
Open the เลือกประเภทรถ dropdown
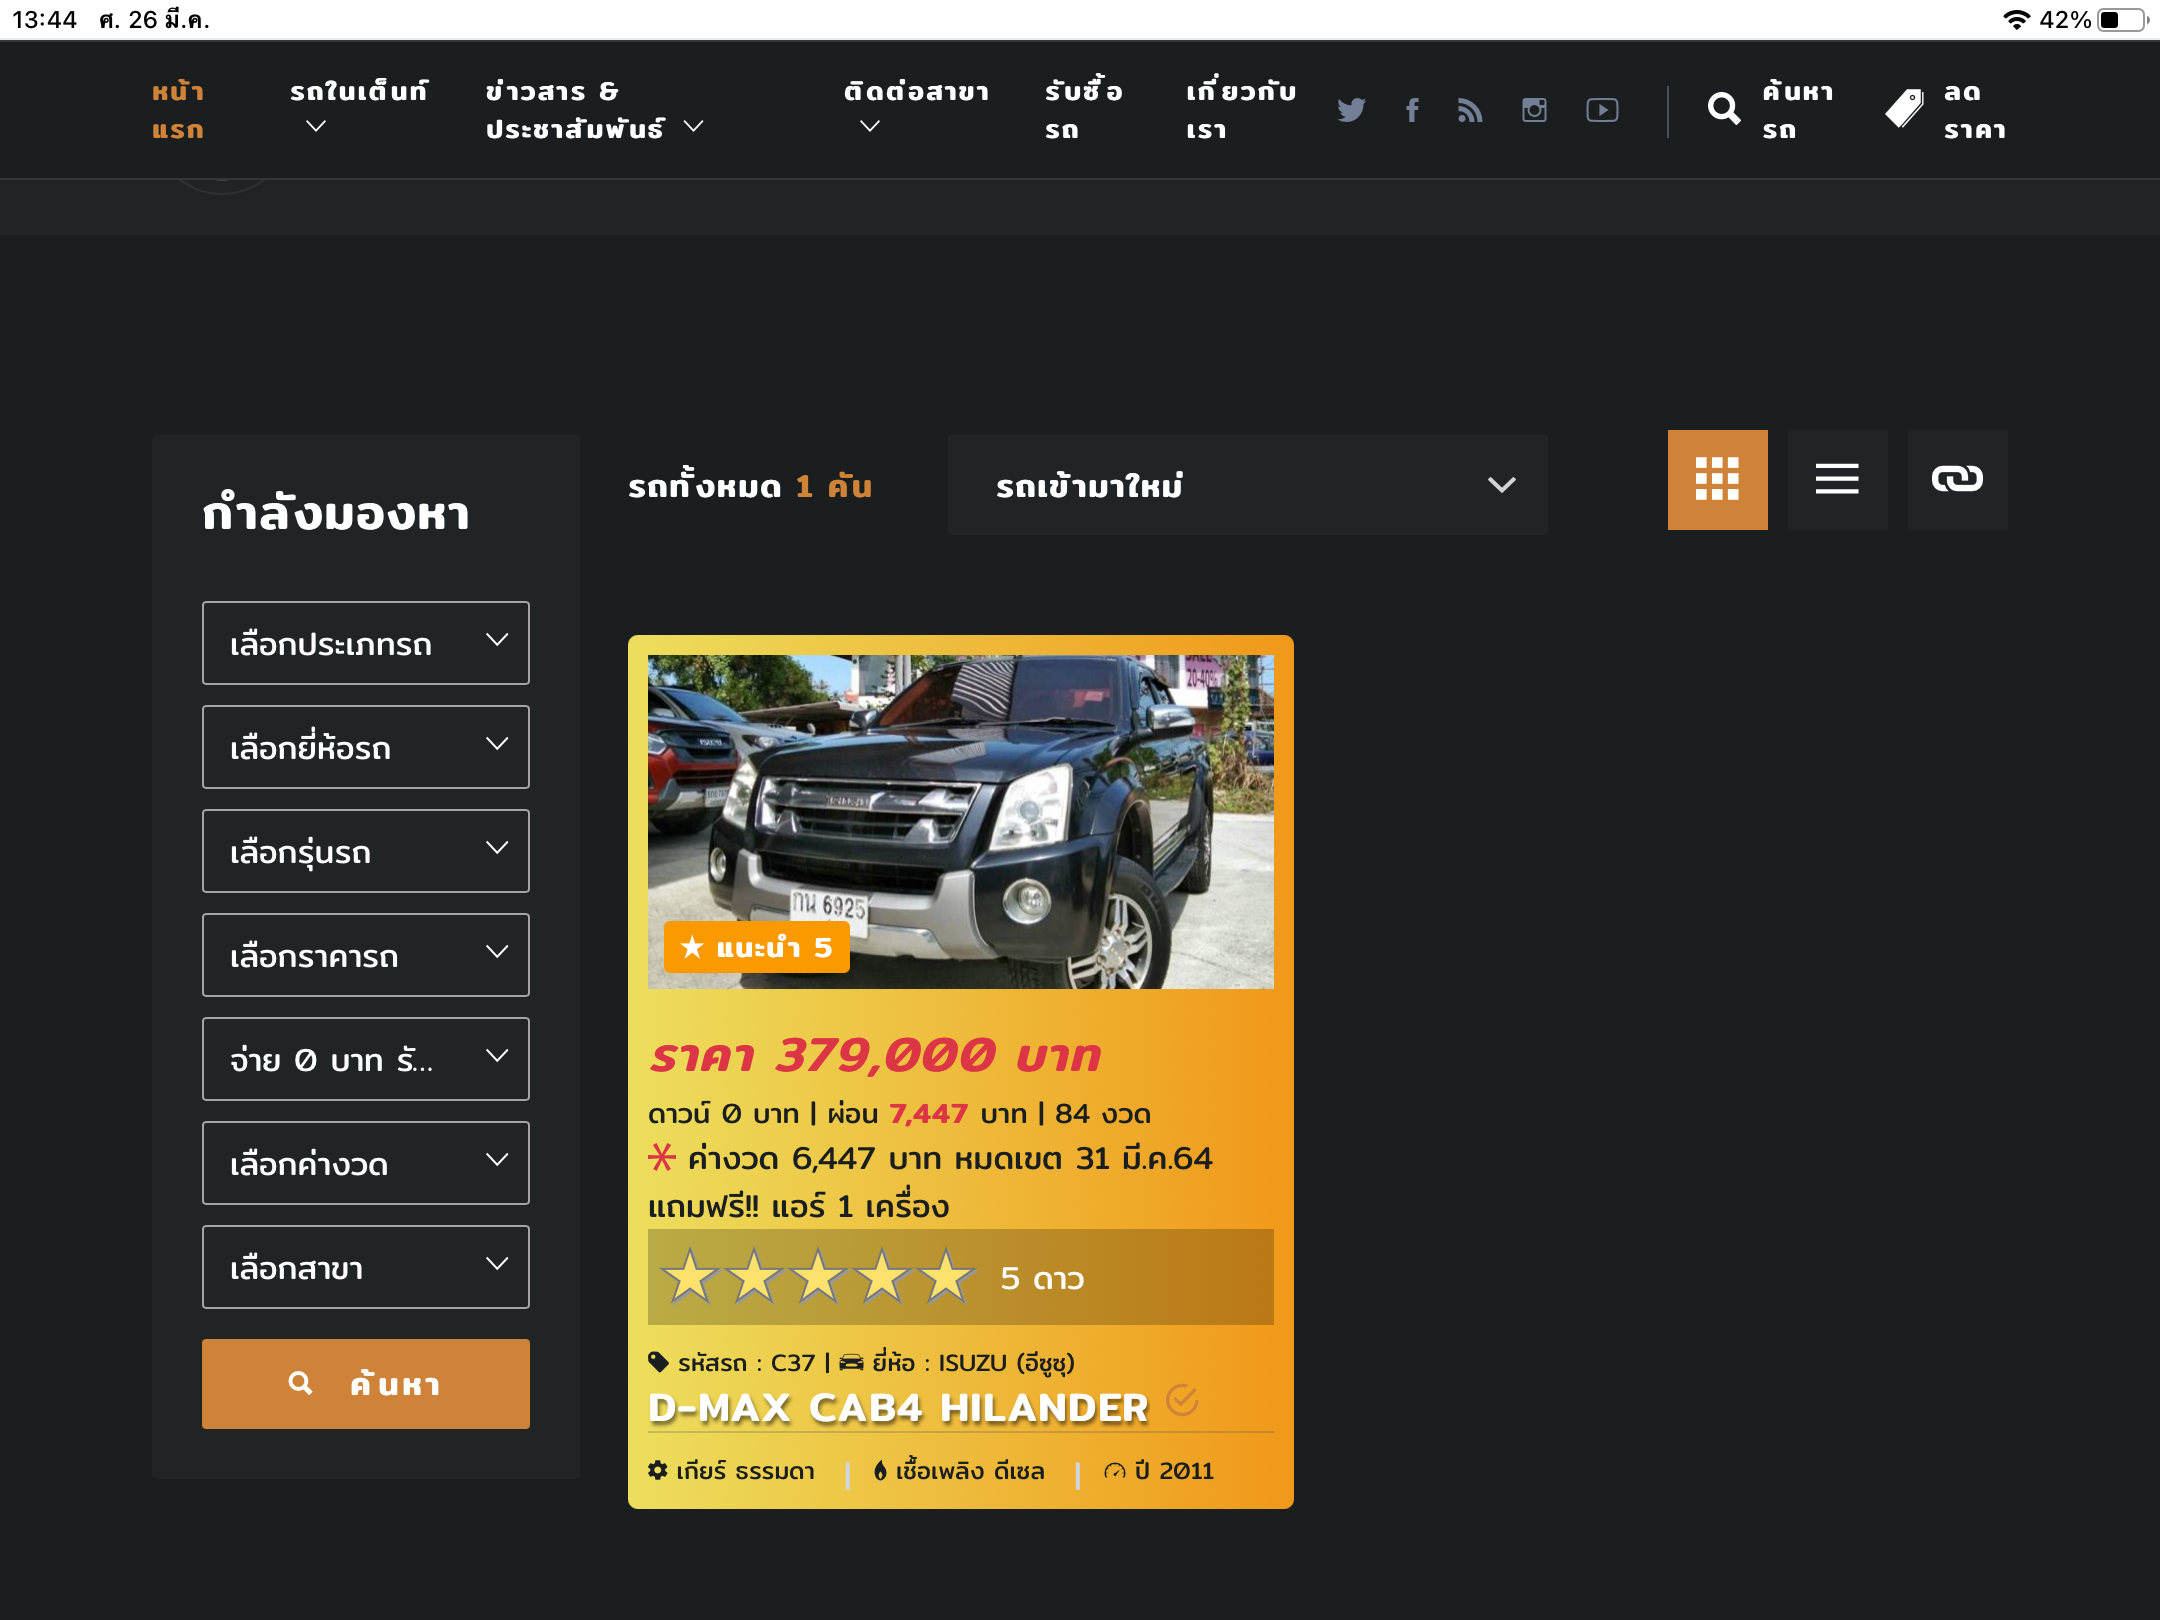click(366, 643)
